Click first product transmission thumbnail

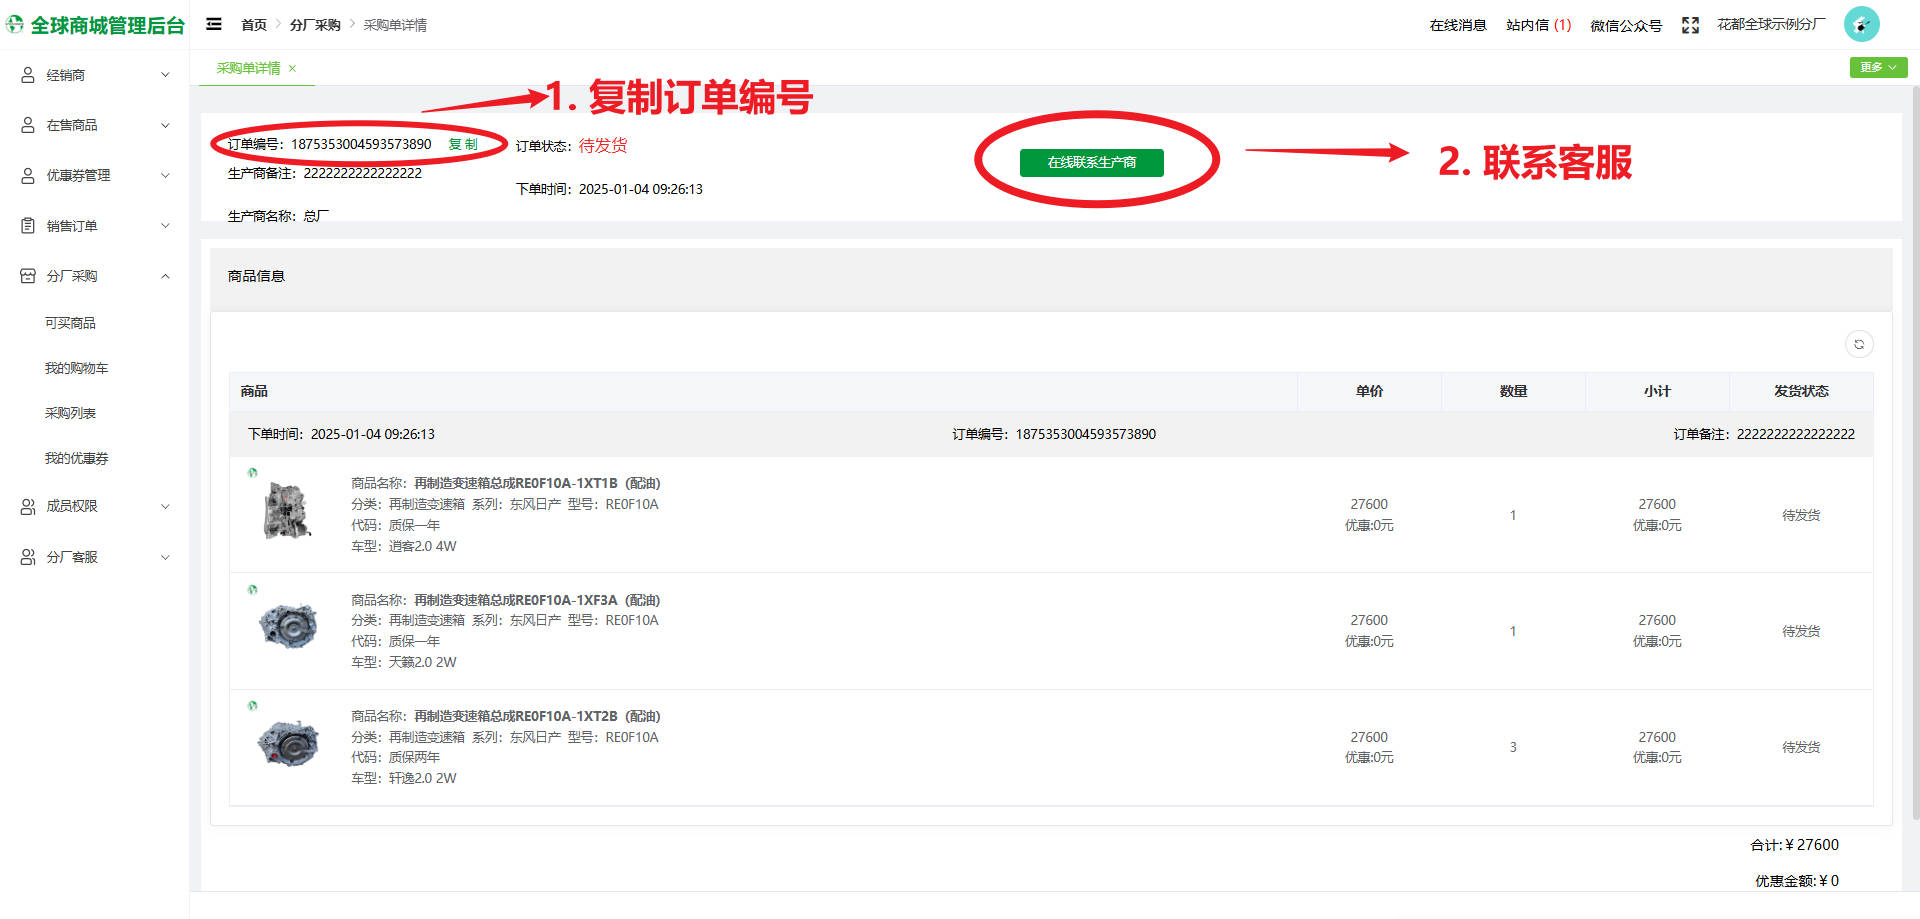(x=288, y=511)
